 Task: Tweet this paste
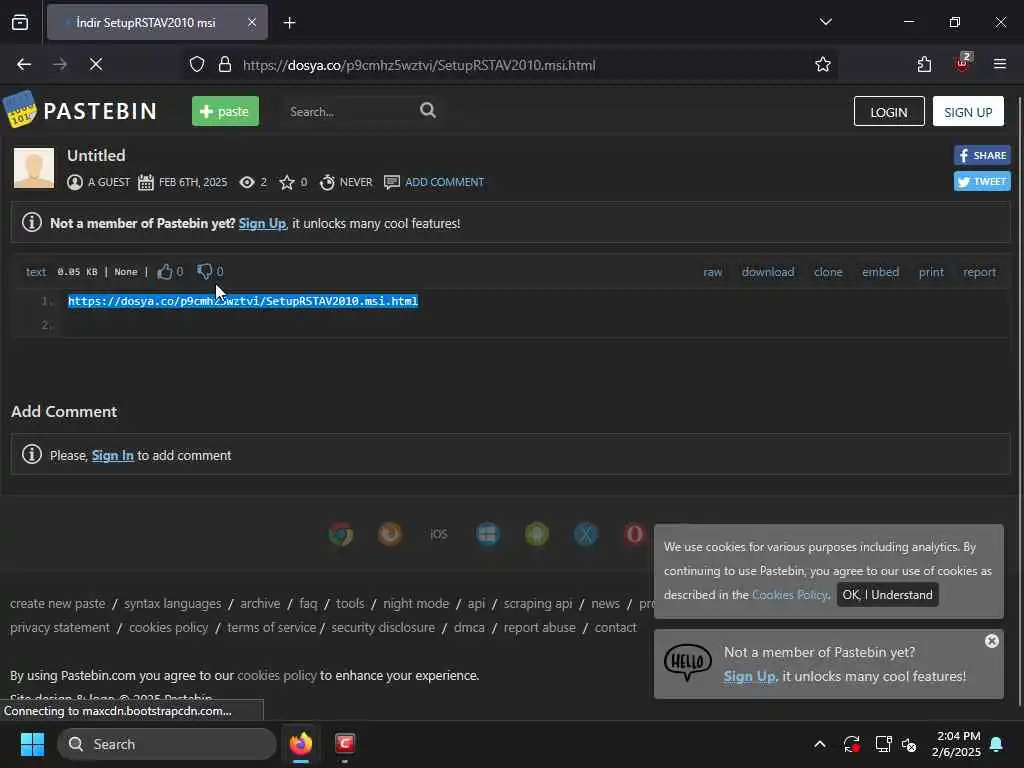click(x=982, y=182)
